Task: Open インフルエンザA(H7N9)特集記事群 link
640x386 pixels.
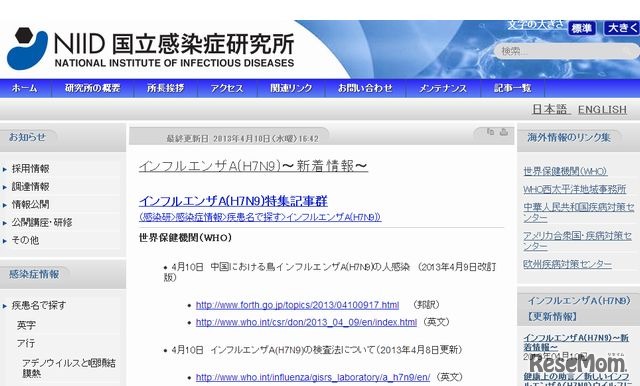Action: pos(233,201)
